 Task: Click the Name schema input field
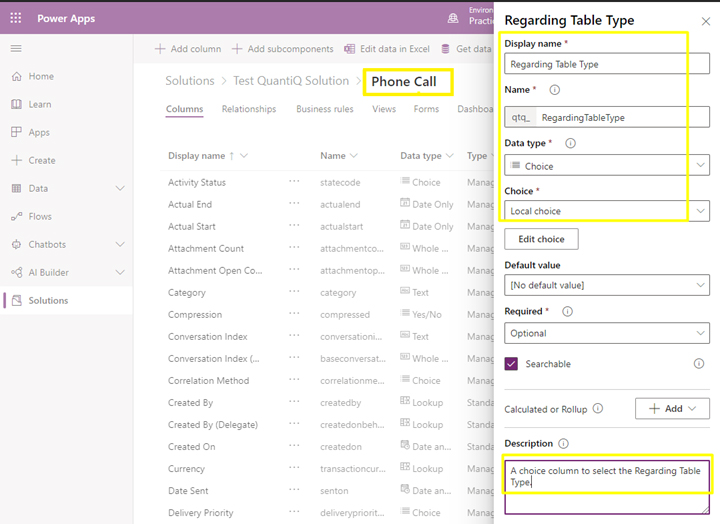pos(607,117)
